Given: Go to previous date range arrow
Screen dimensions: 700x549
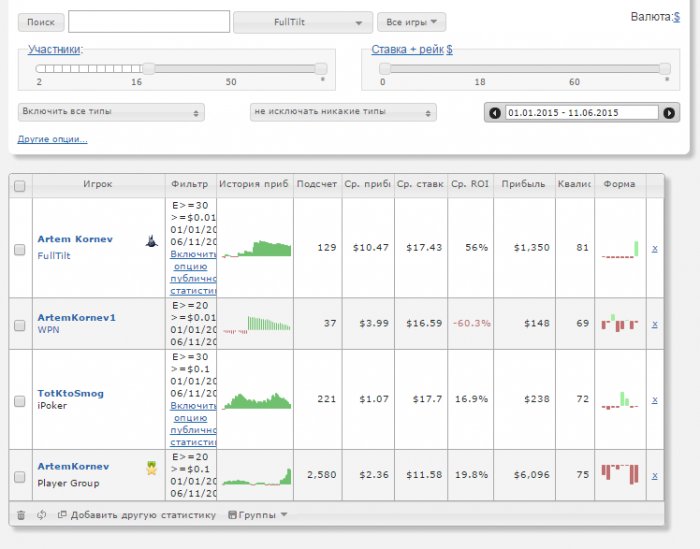Looking at the screenshot, I should pos(495,113).
